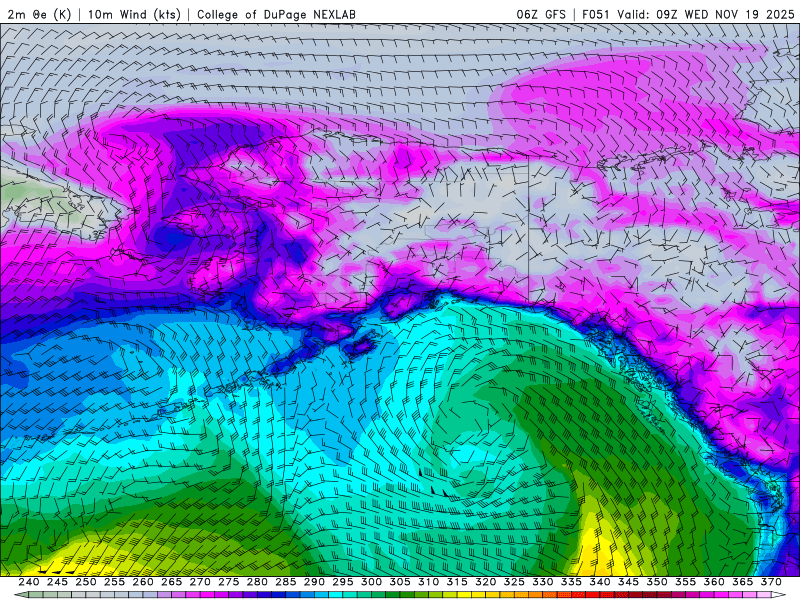This screenshot has width=800, height=600.
Task: Select the 320 colorbar scale label
Action: coord(486,582)
